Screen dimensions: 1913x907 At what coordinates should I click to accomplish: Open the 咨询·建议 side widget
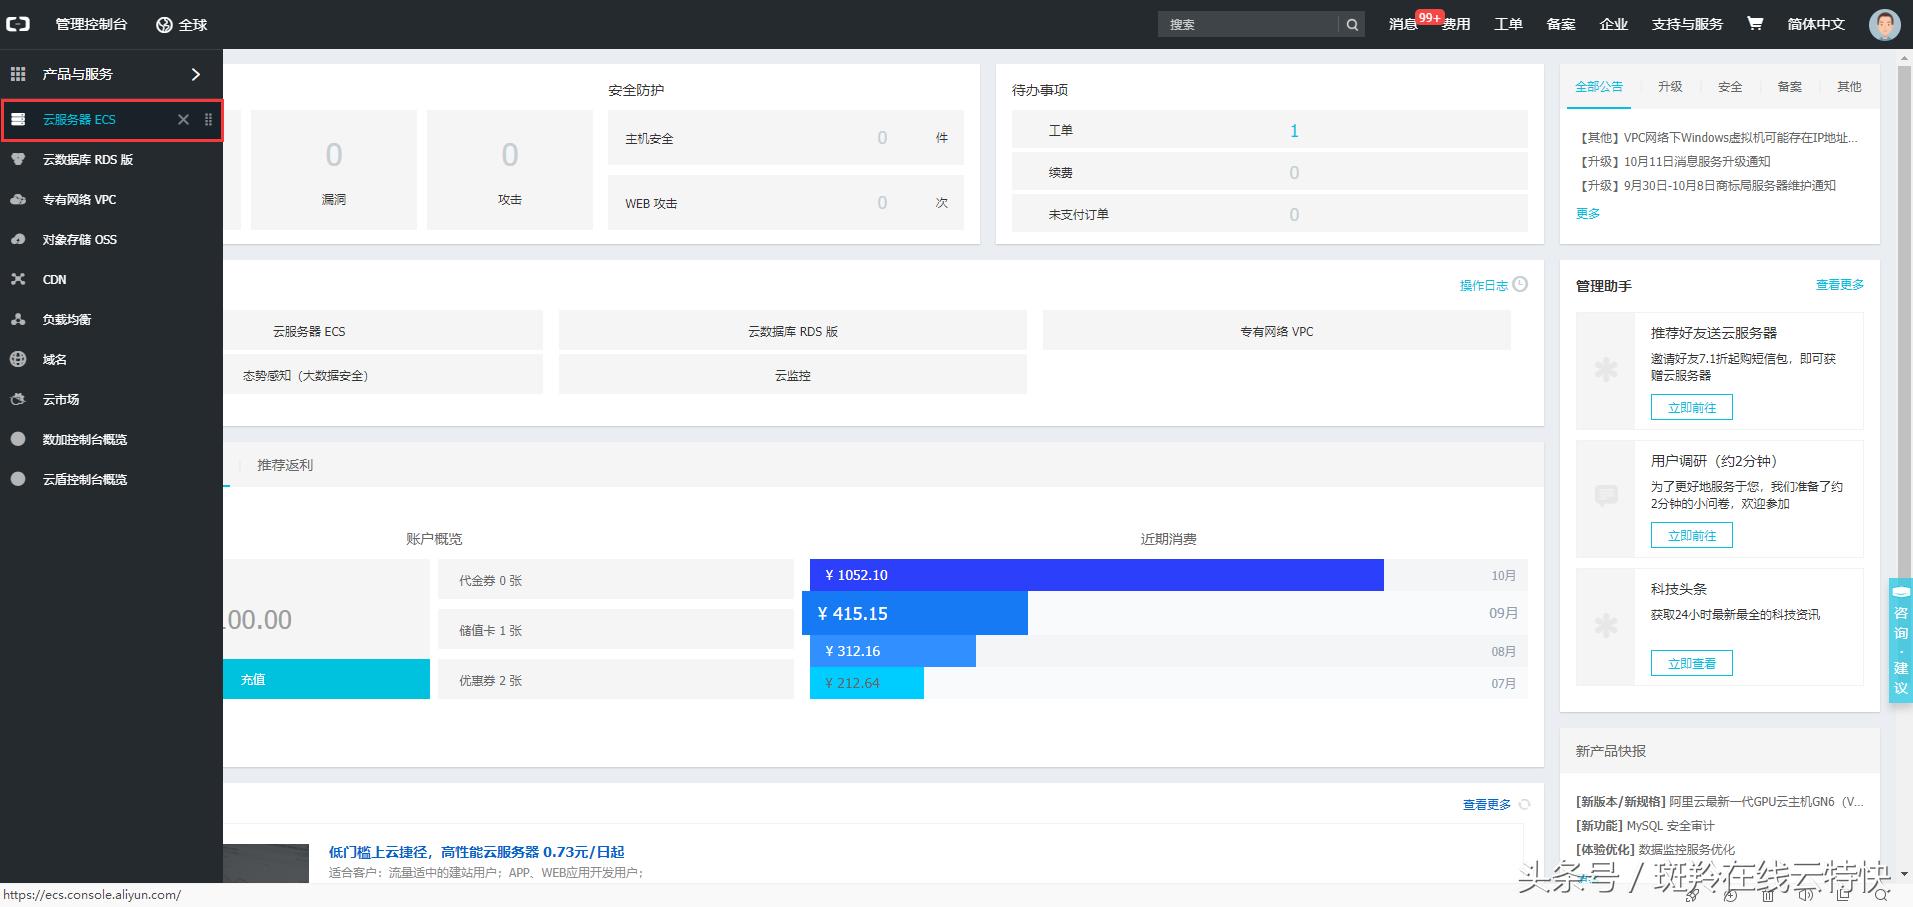tap(1900, 640)
